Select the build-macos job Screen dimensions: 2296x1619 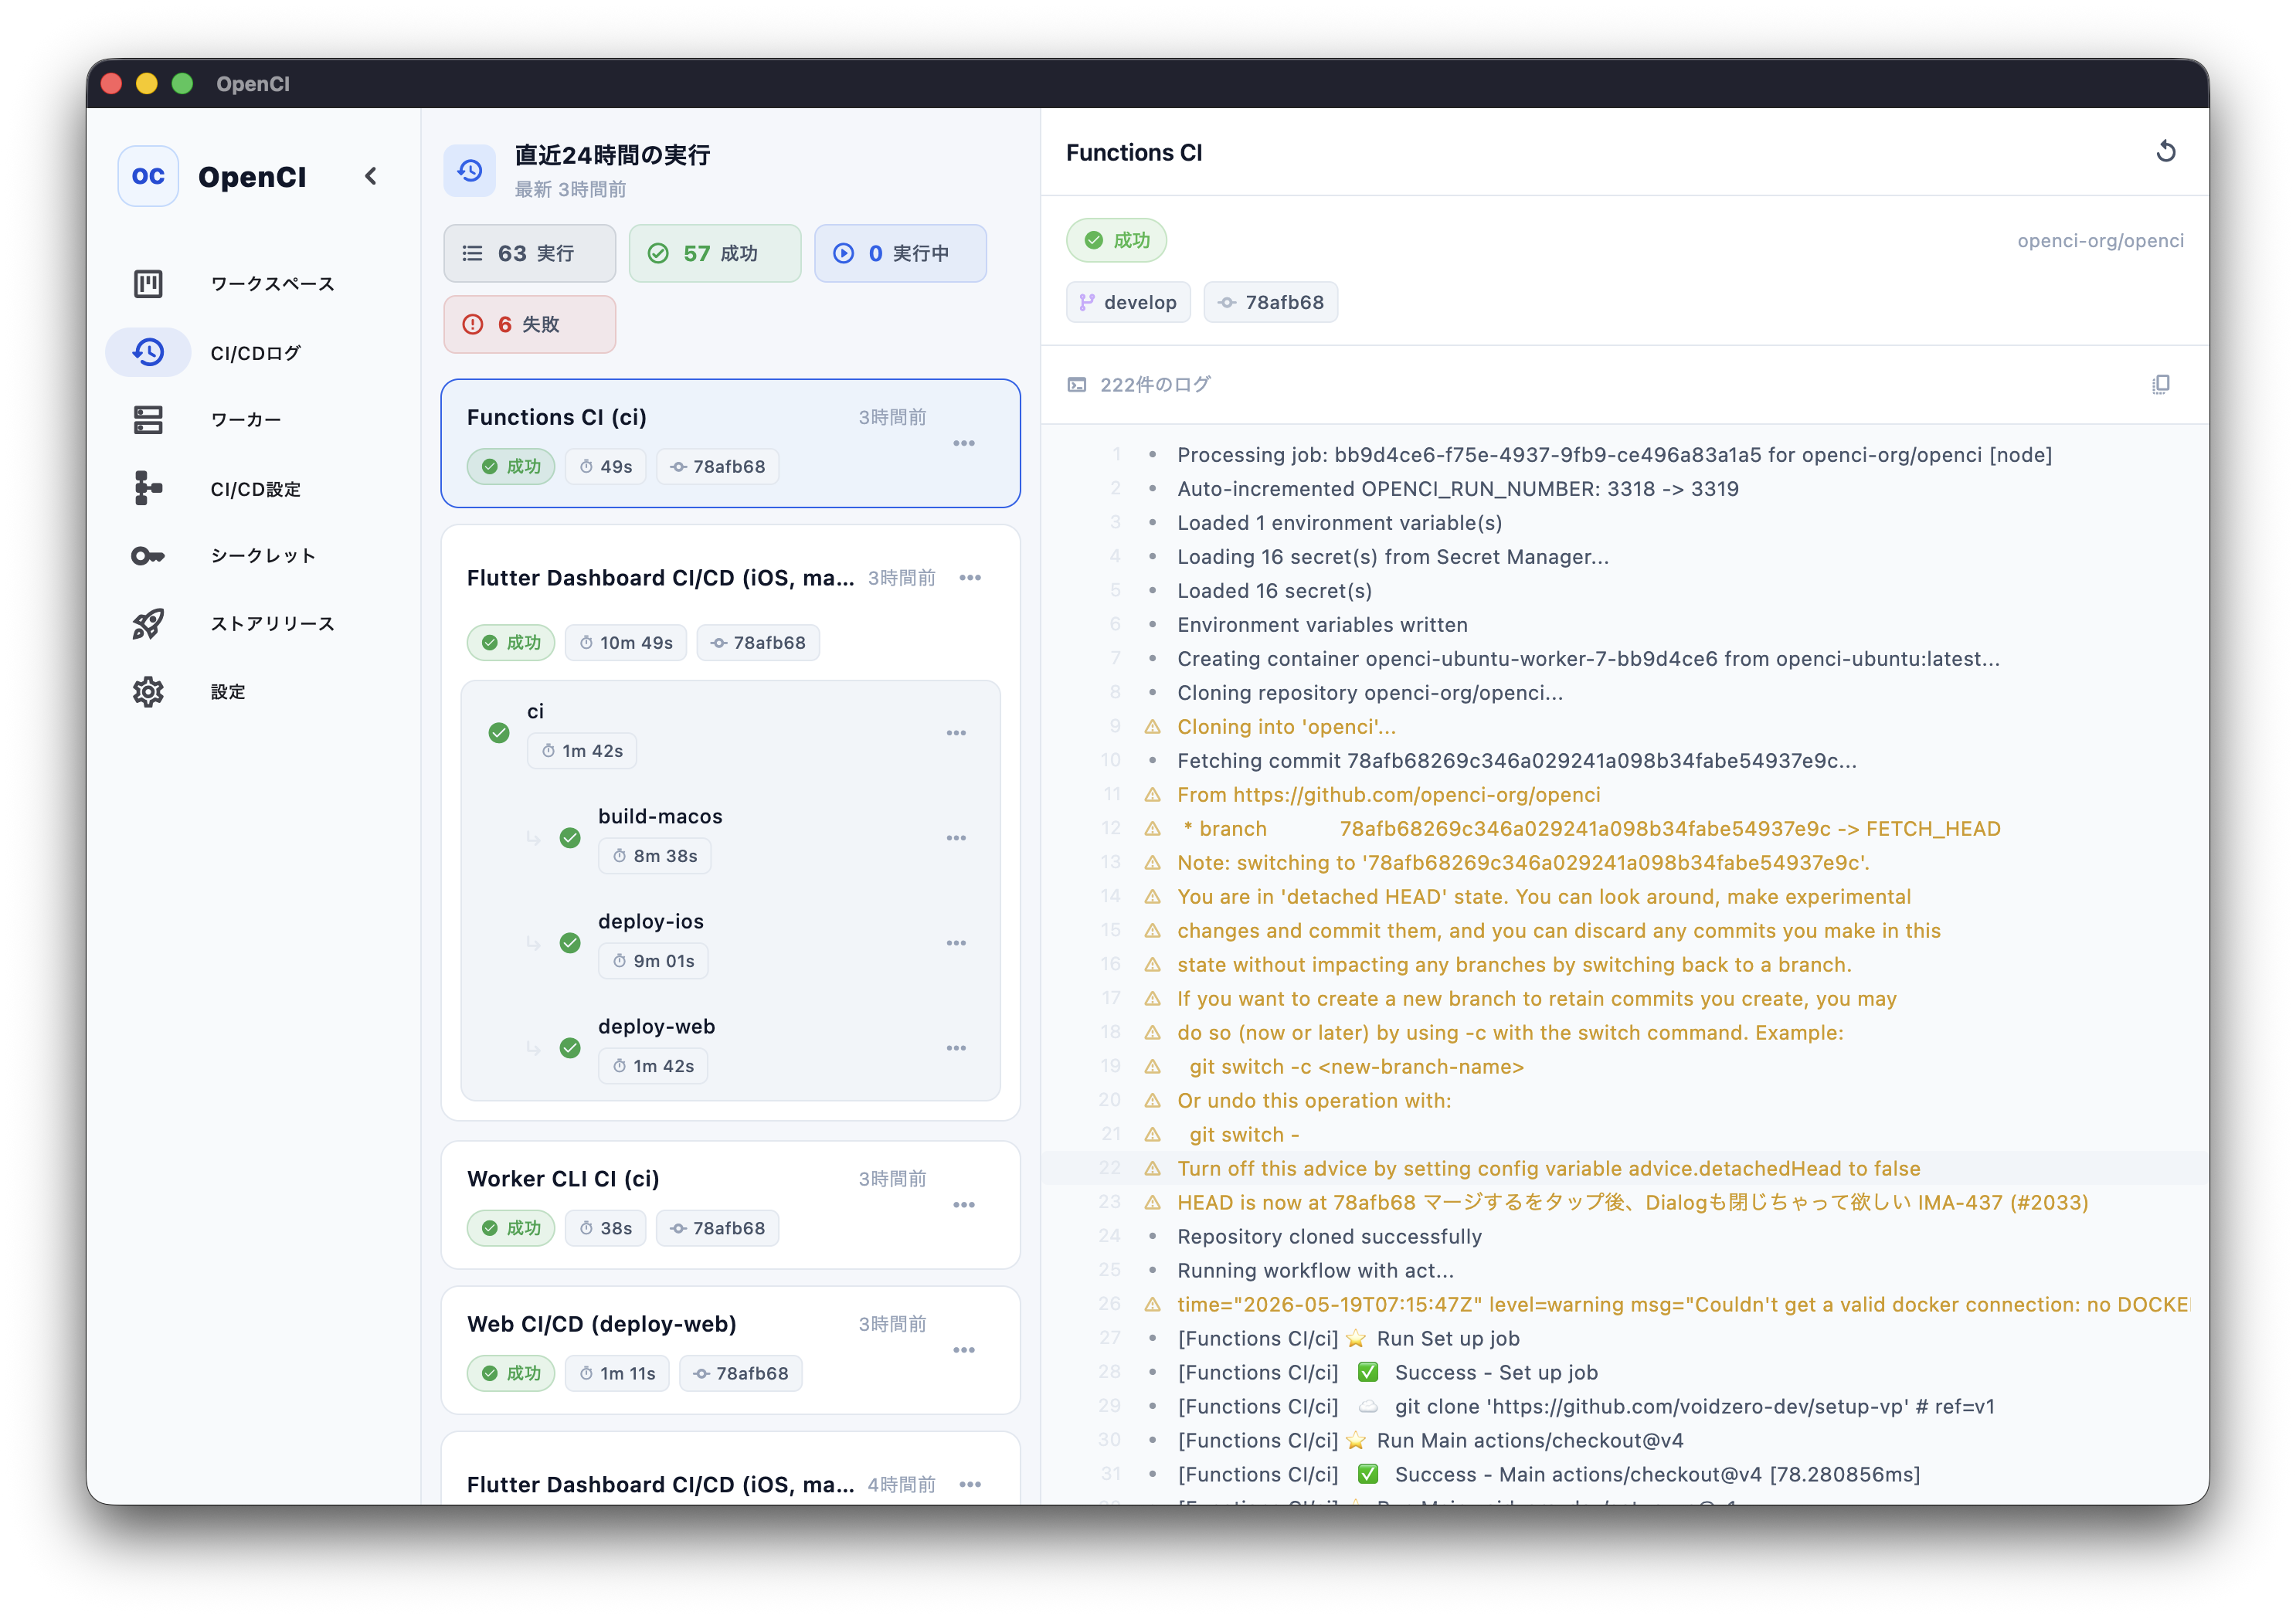click(731, 838)
